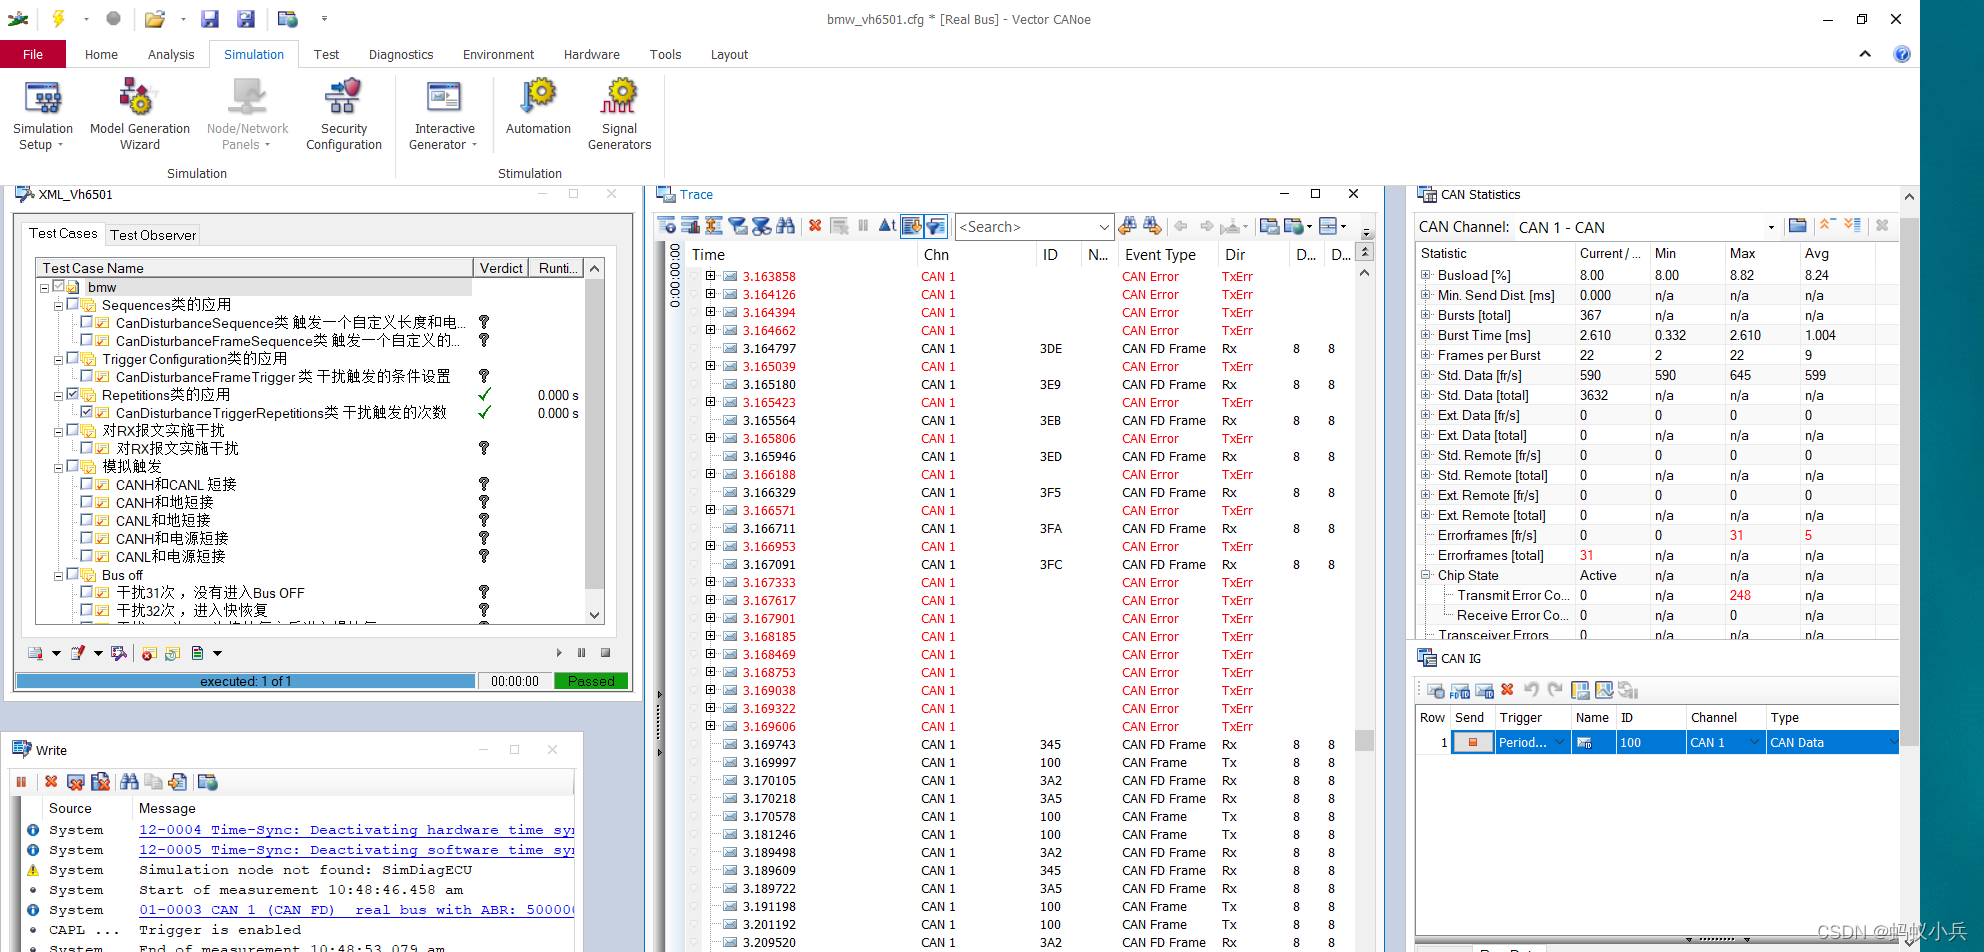This screenshot has height=952, width=1984.
Task: Click the Help question mark icon
Action: point(1902,54)
